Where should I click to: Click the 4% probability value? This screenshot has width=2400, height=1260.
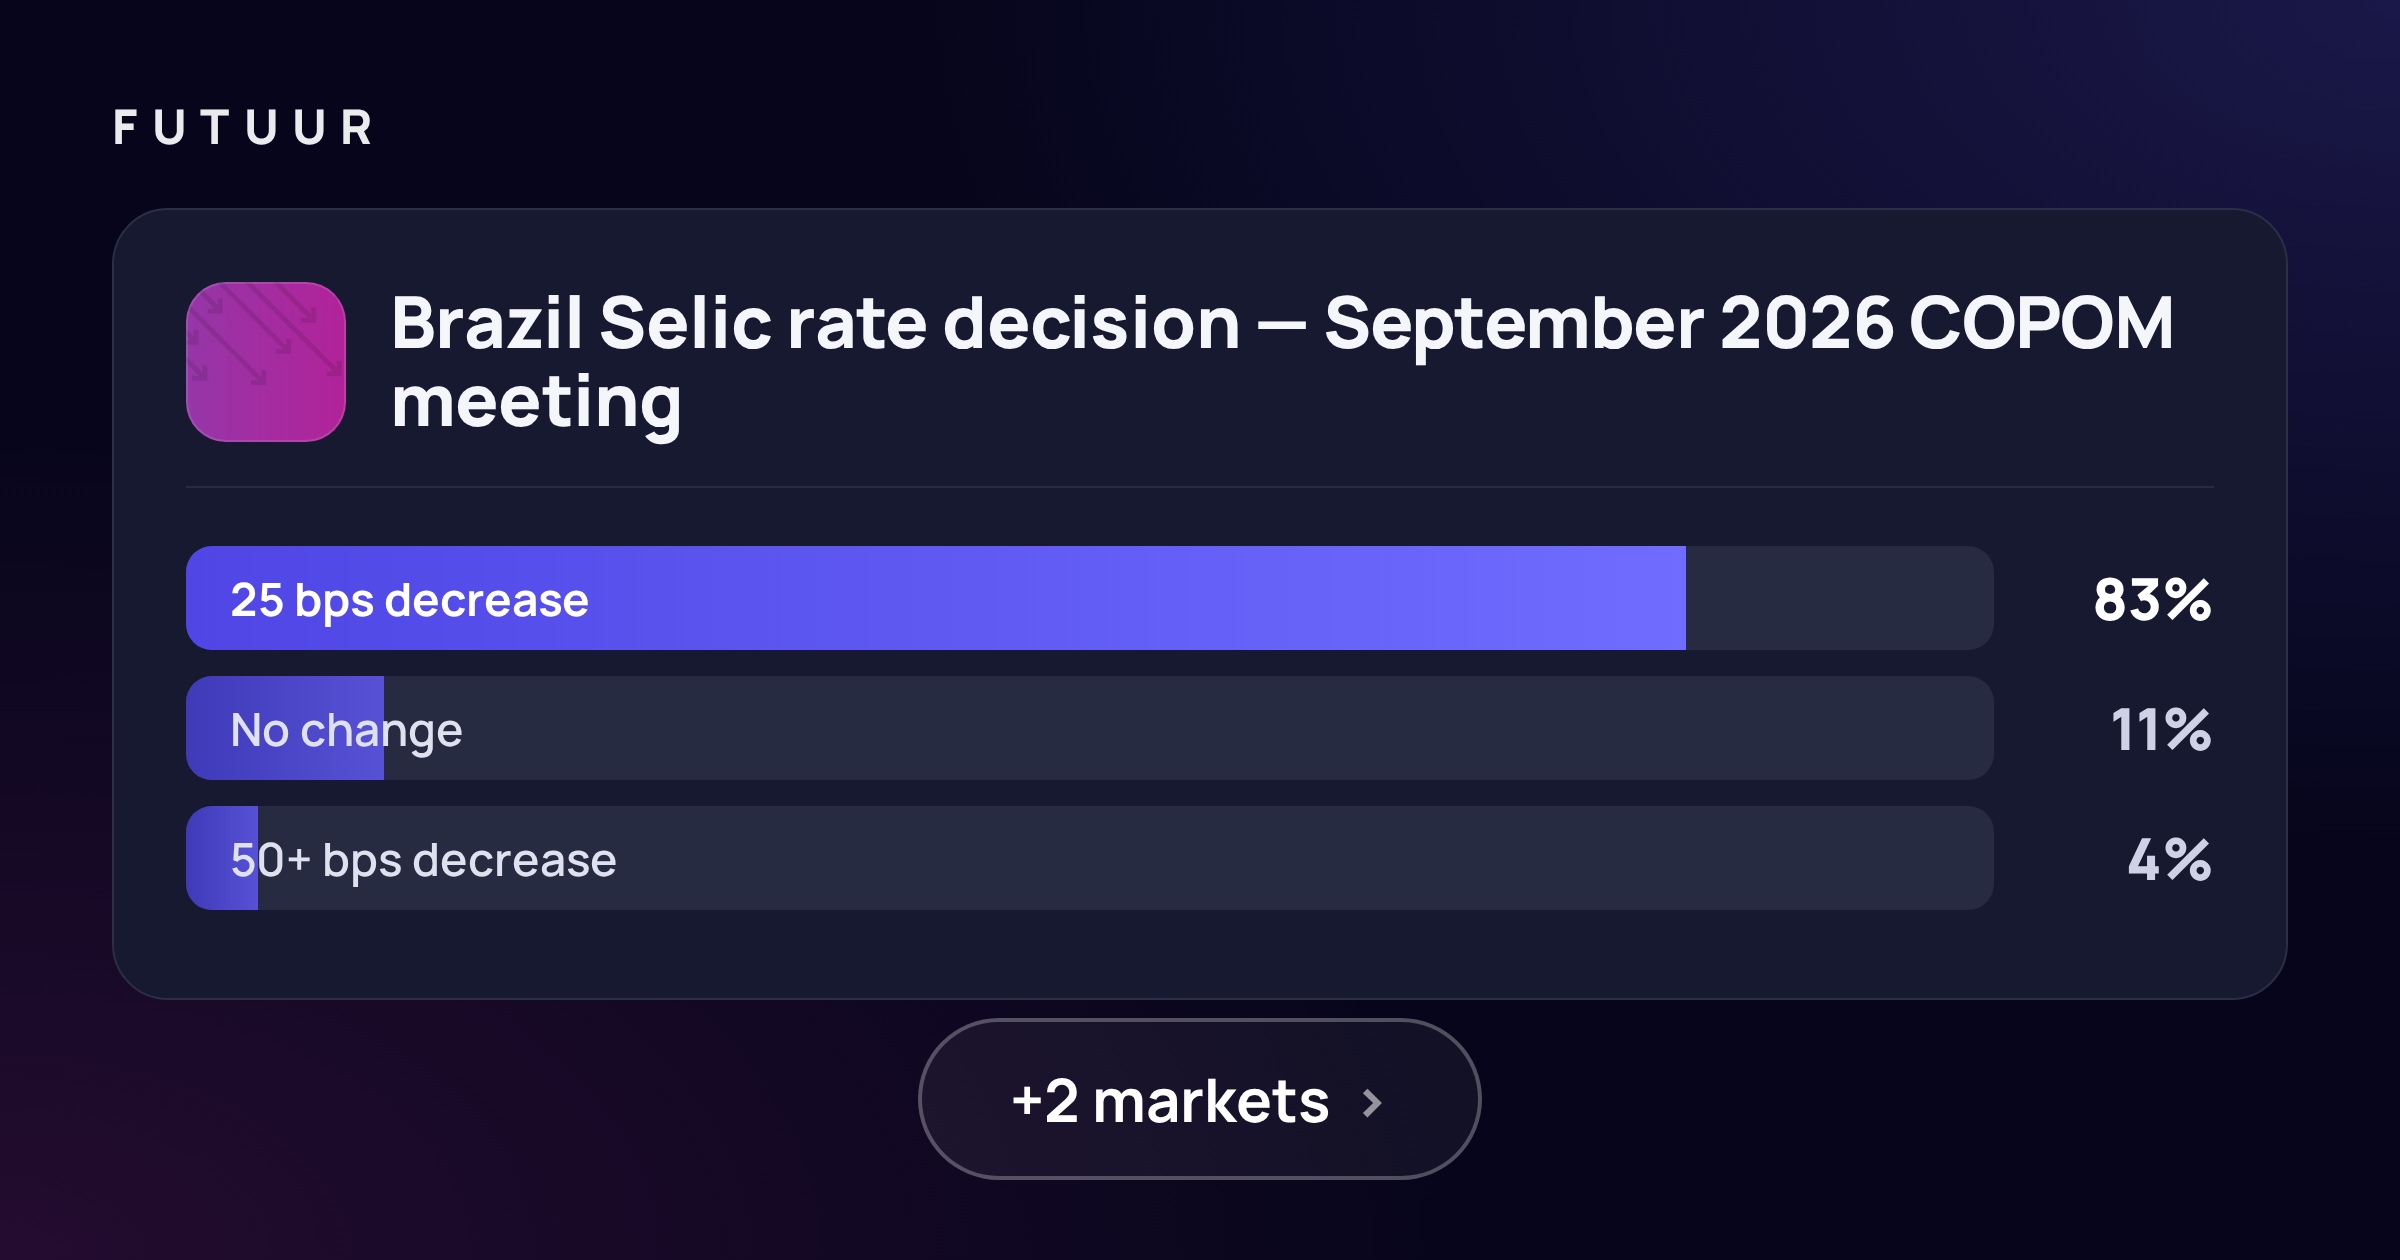click(x=2168, y=860)
